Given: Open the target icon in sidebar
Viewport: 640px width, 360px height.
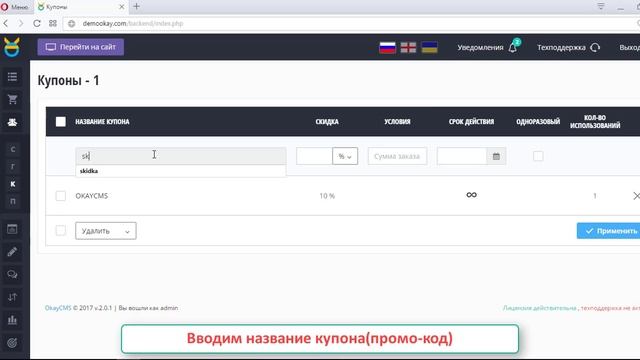Looking at the screenshot, I should click(12, 343).
